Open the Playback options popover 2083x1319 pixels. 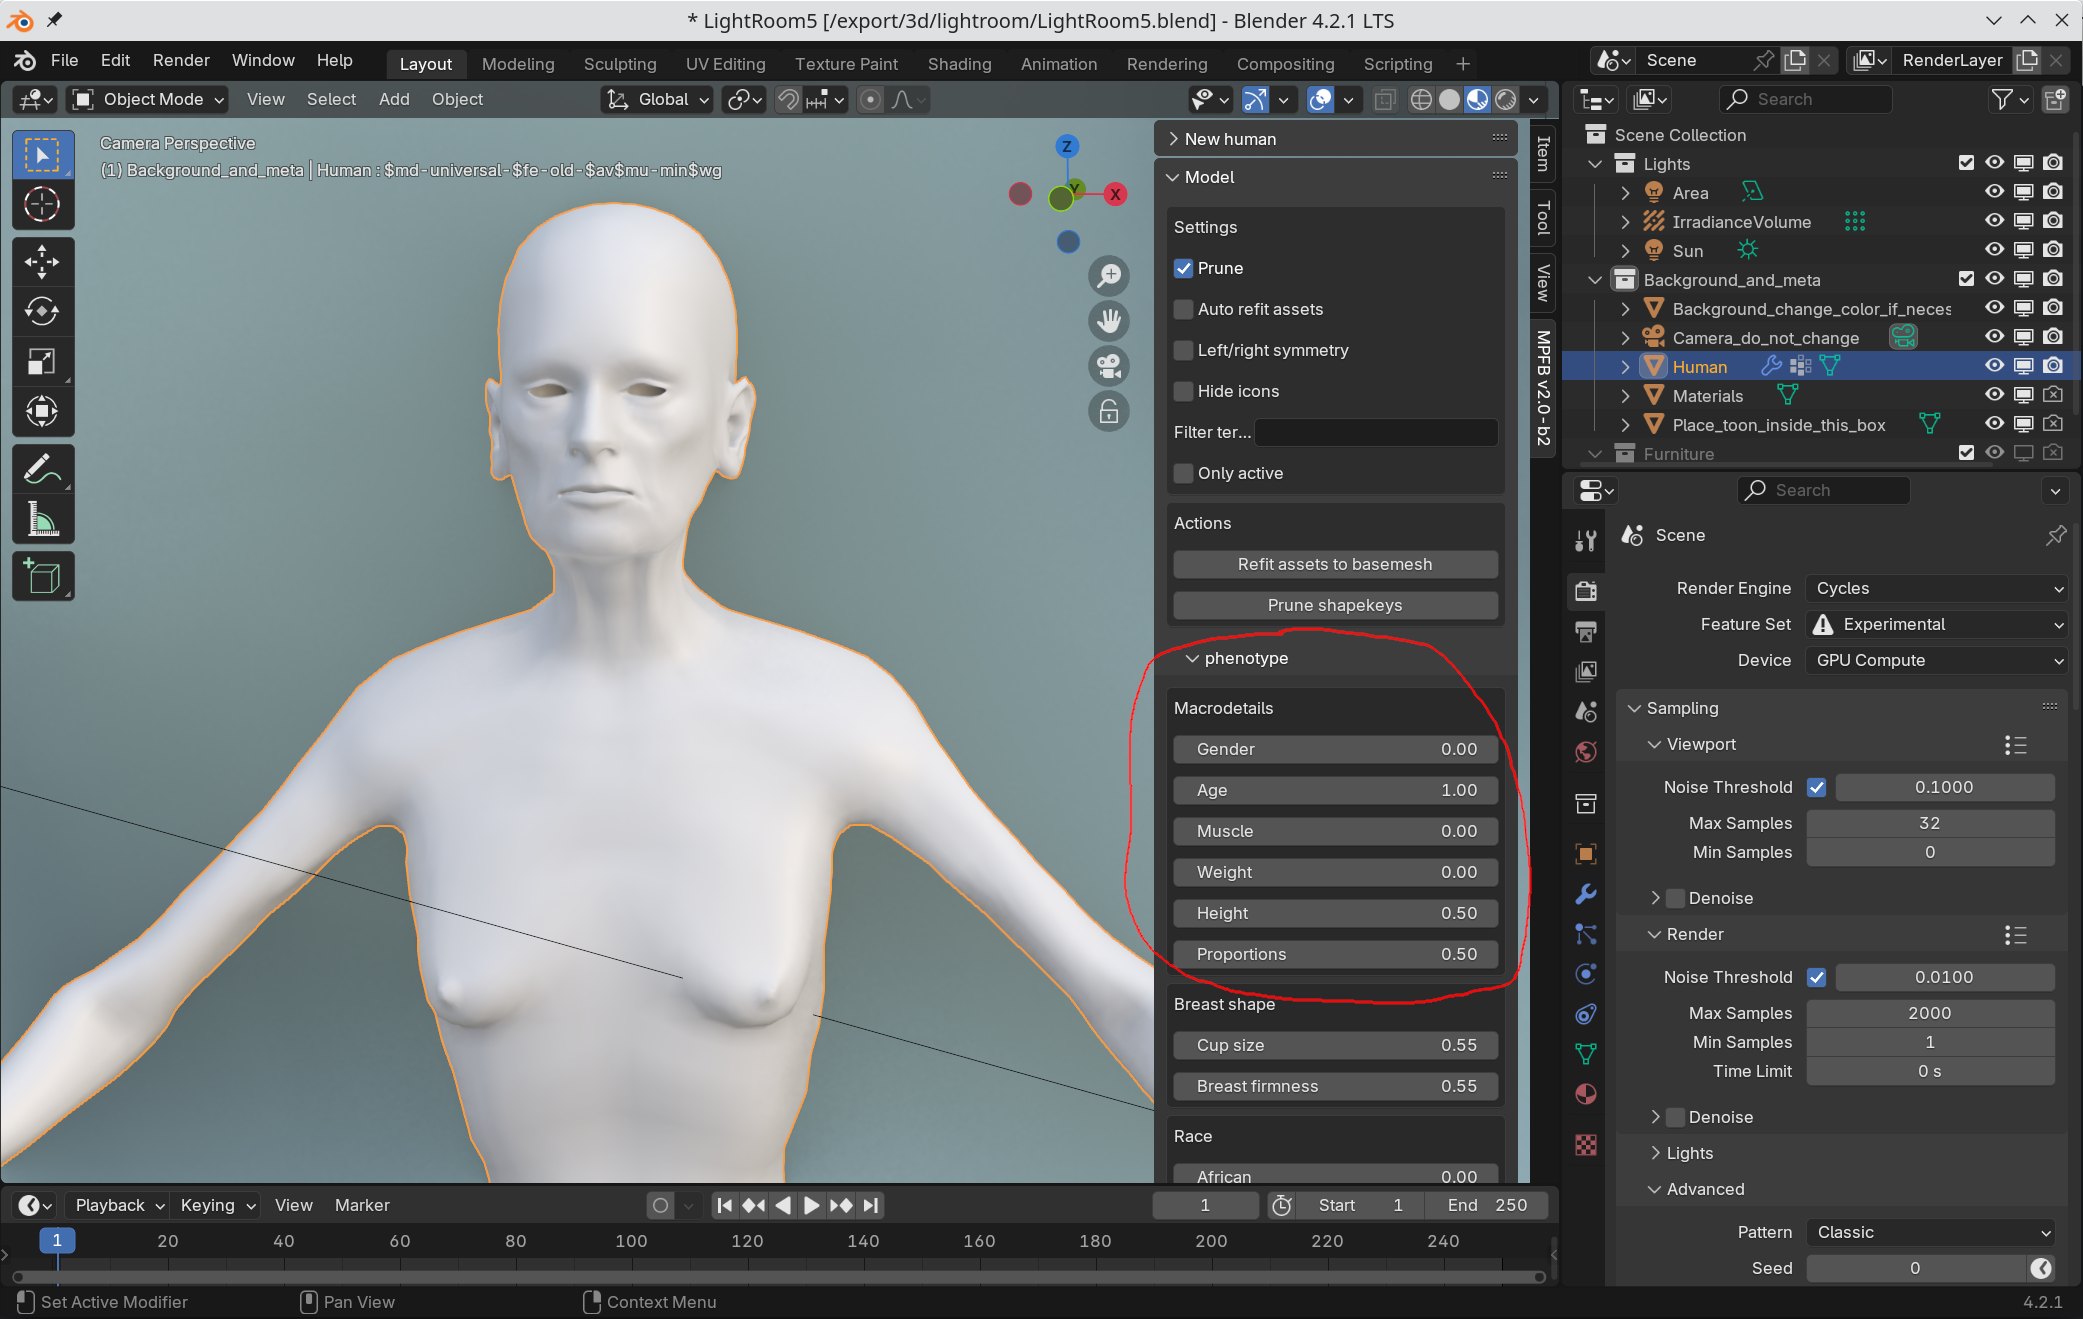point(119,1205)
